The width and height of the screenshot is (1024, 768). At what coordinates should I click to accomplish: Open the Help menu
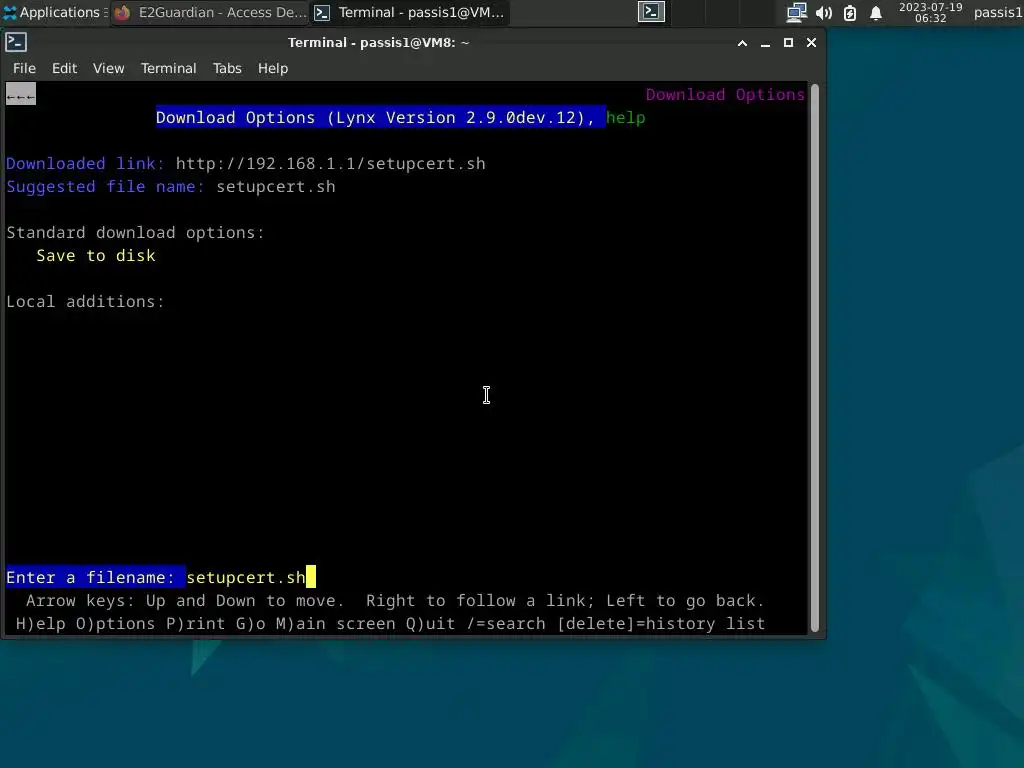[x=273, y=68]
